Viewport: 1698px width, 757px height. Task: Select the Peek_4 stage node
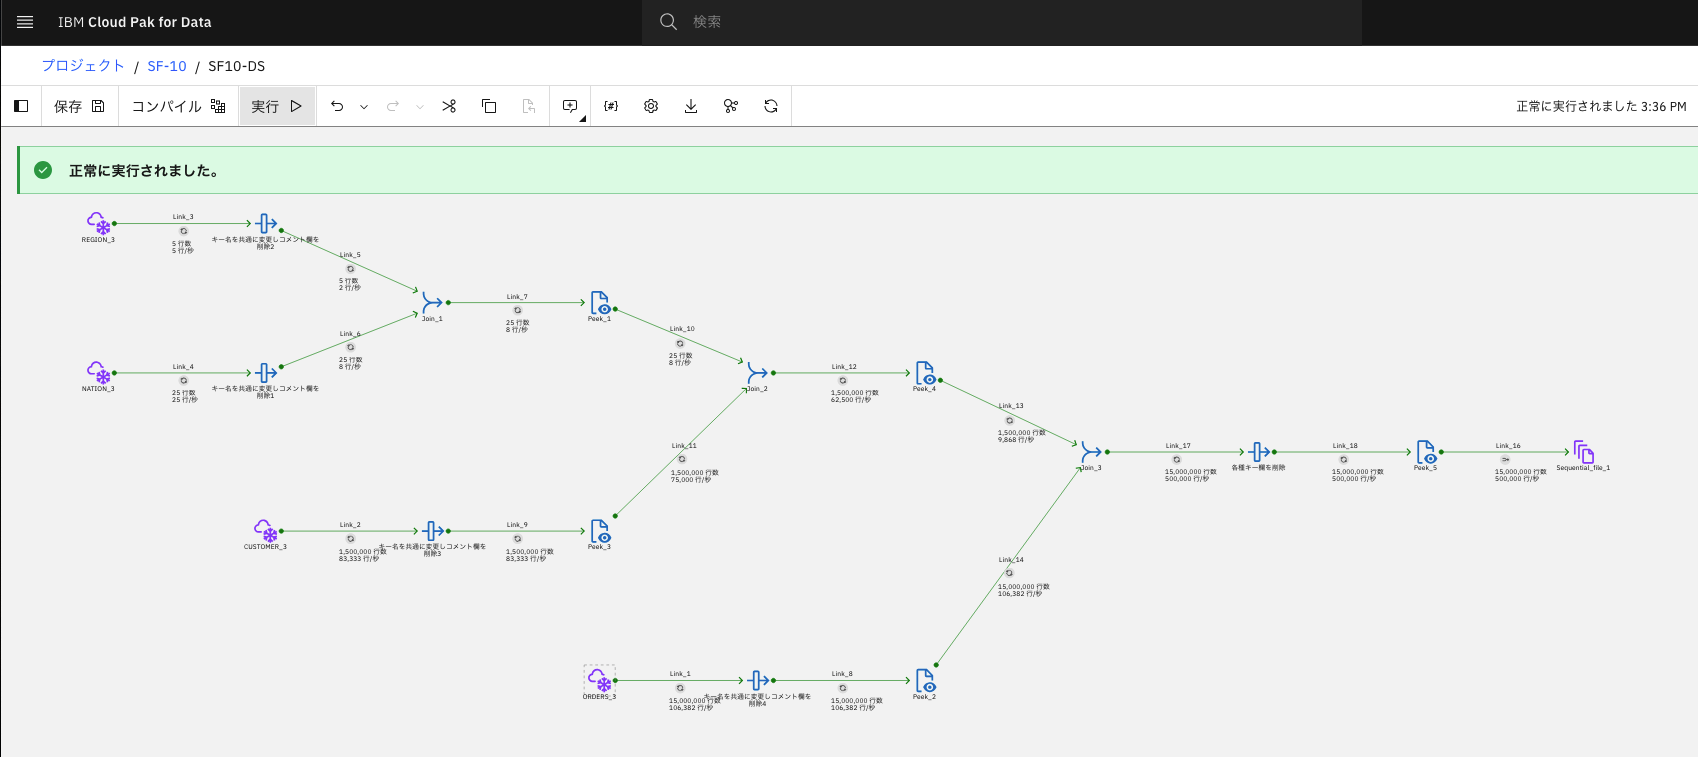[925, 373]
